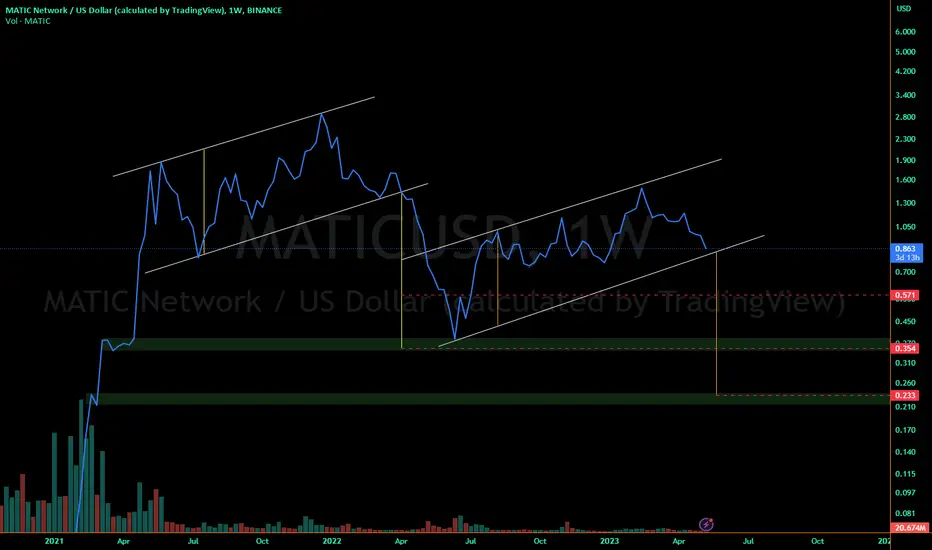Click the Apr label right after 2021

pos(123,541)
